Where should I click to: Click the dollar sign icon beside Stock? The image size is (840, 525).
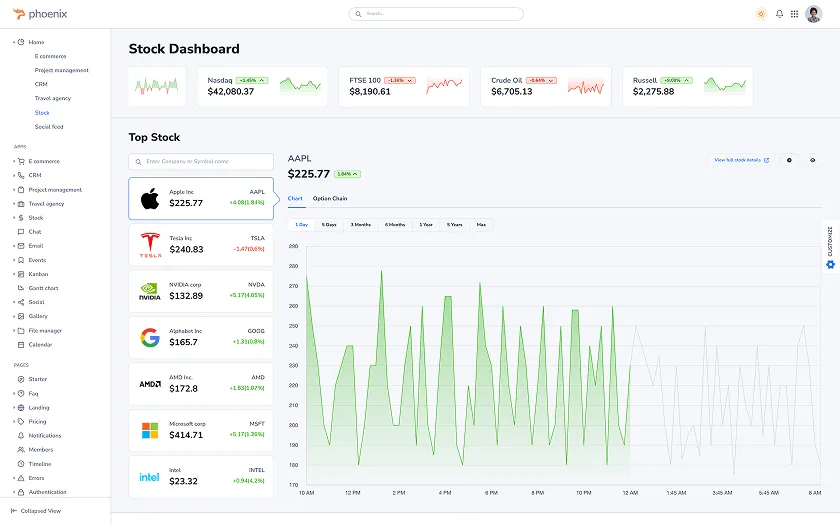tap(21, 218)
